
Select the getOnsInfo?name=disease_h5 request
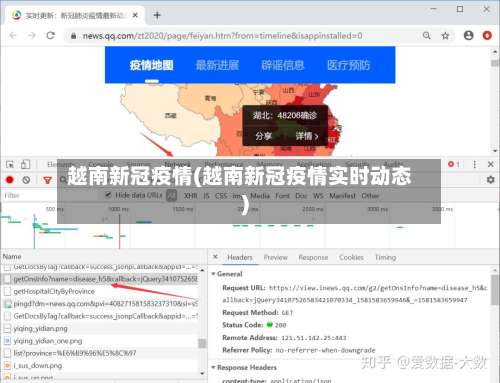[x=100, y=279]
